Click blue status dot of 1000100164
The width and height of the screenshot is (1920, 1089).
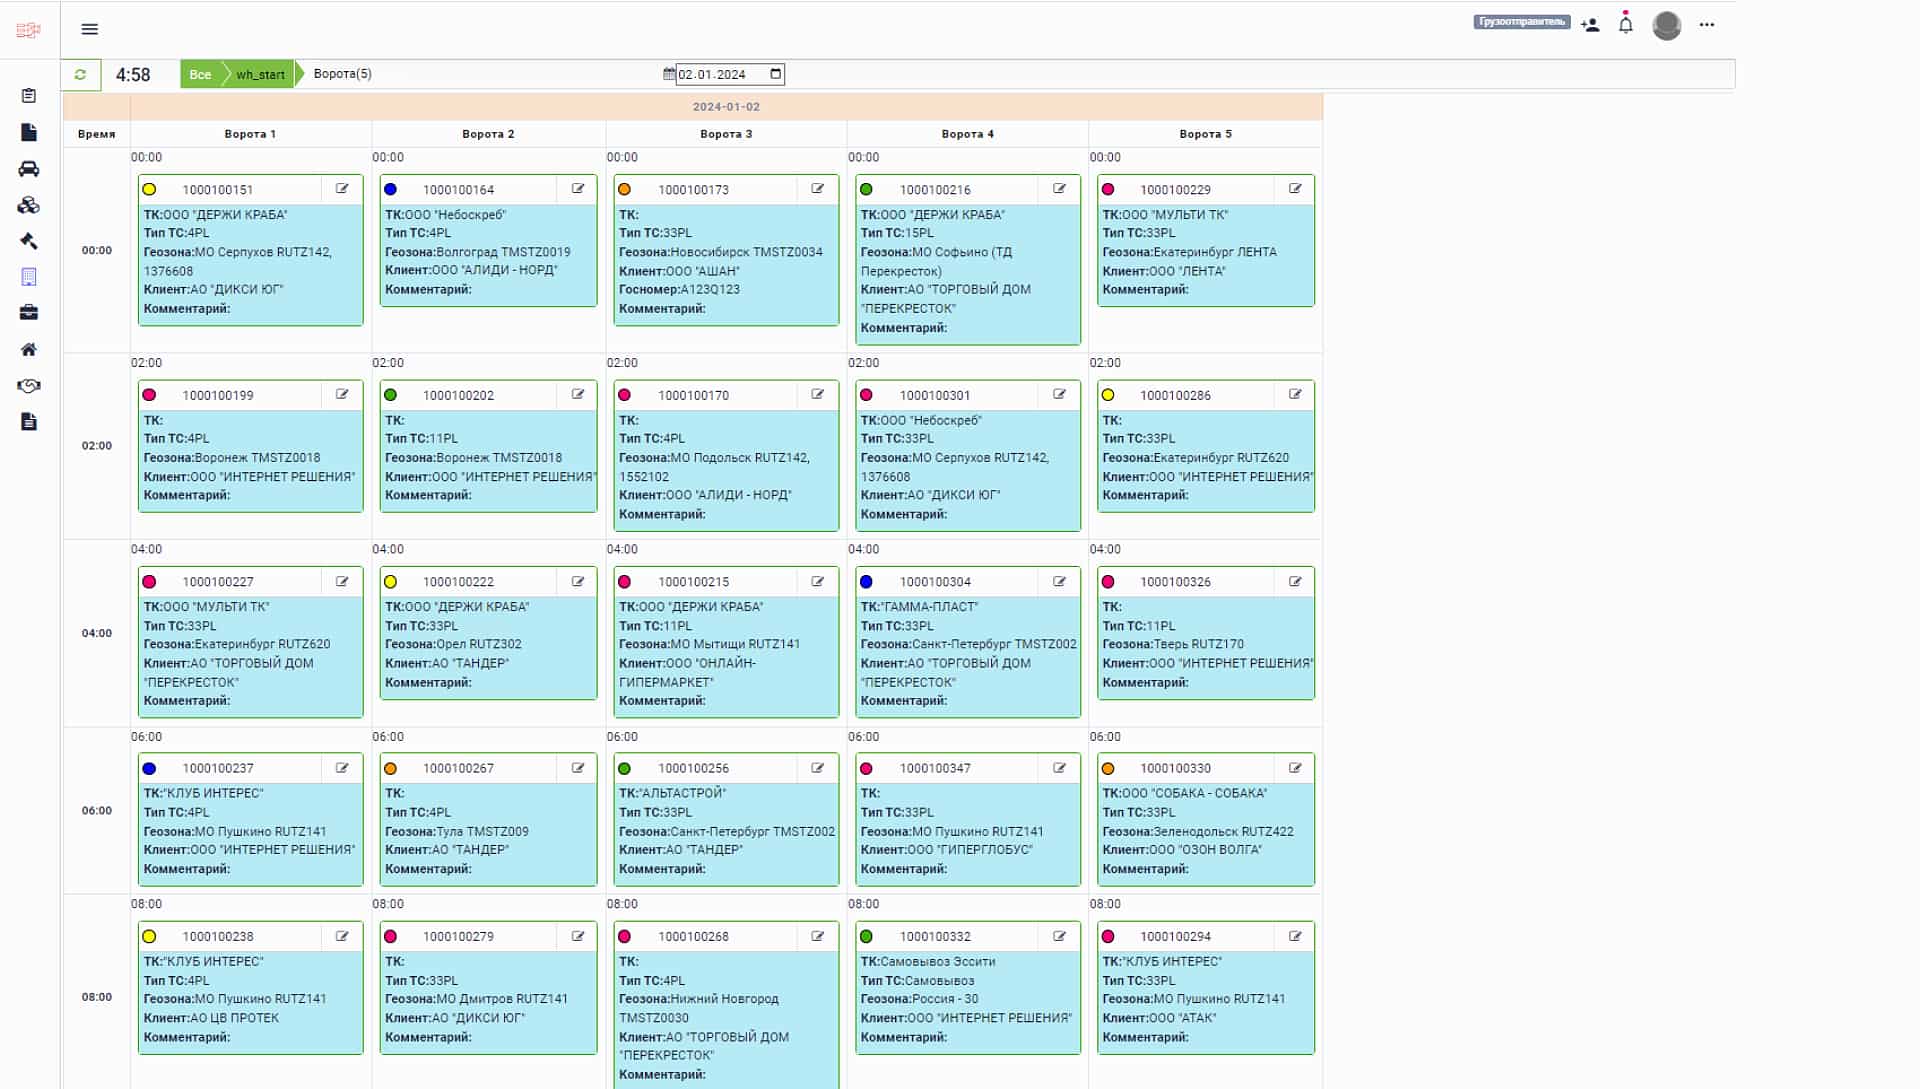click(x=391, y=190)
